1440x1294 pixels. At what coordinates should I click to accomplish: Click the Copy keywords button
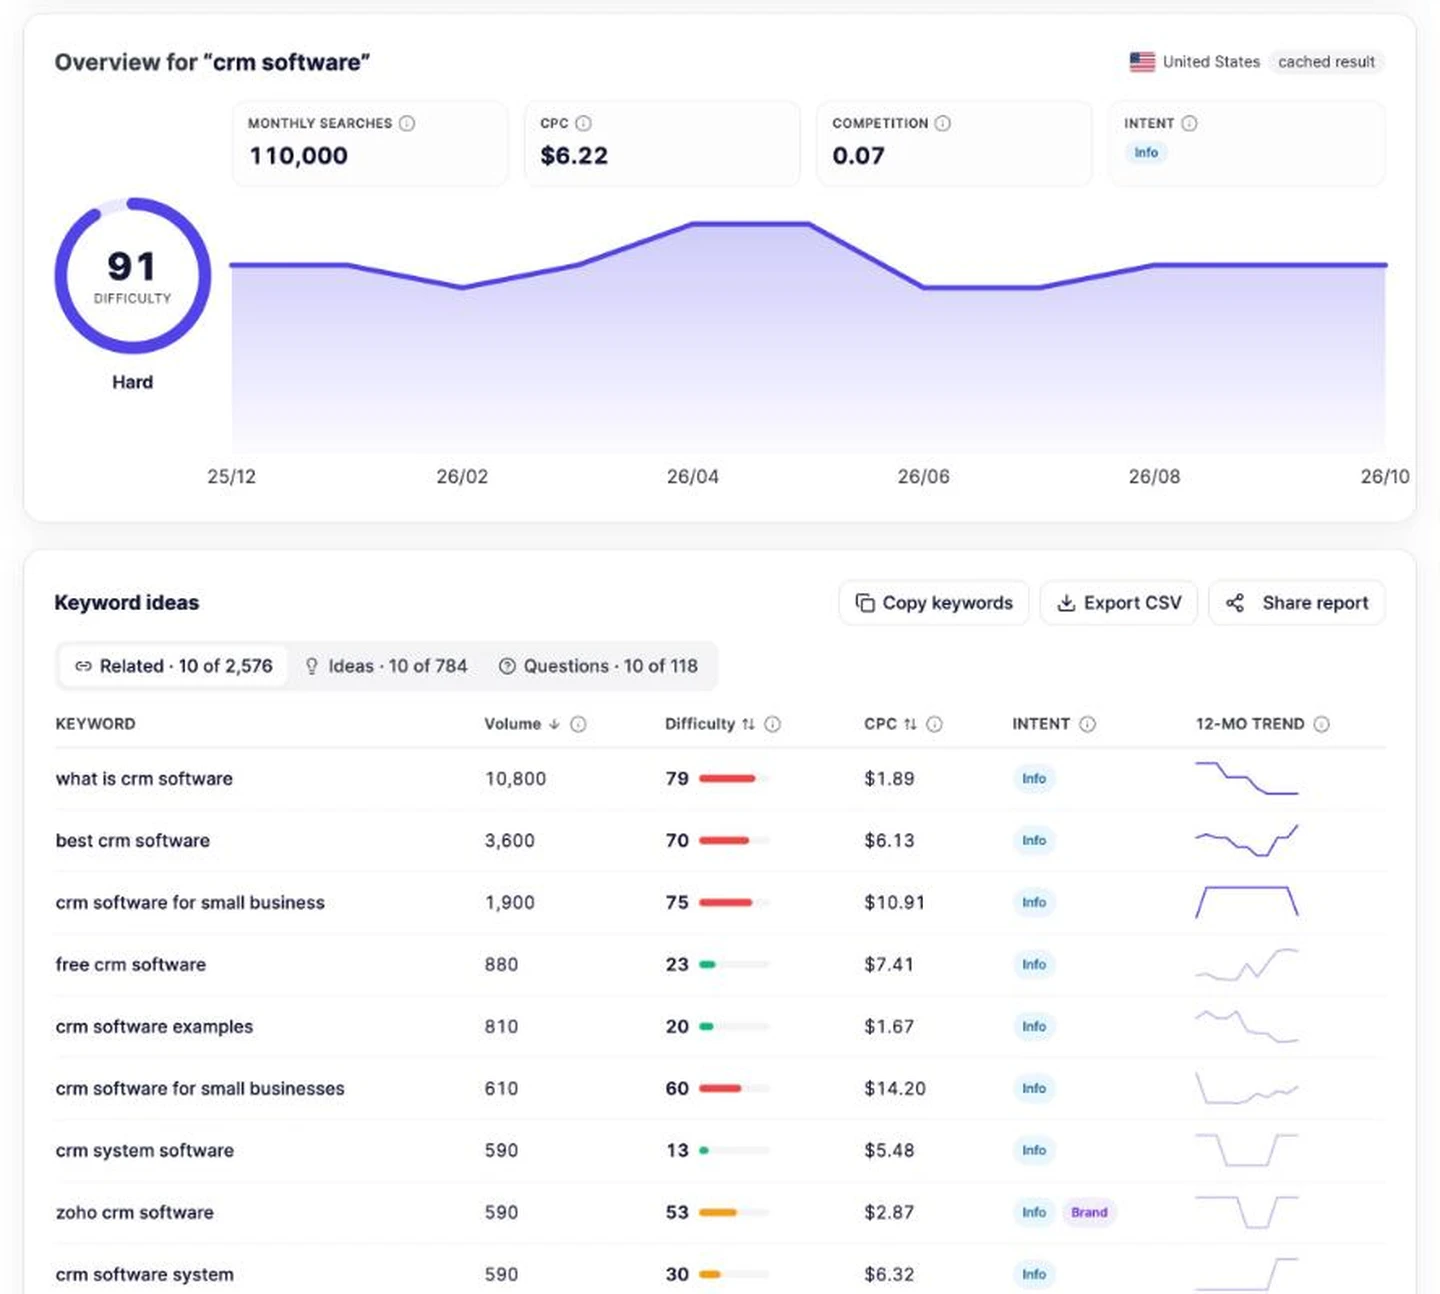tap(934, 603)
